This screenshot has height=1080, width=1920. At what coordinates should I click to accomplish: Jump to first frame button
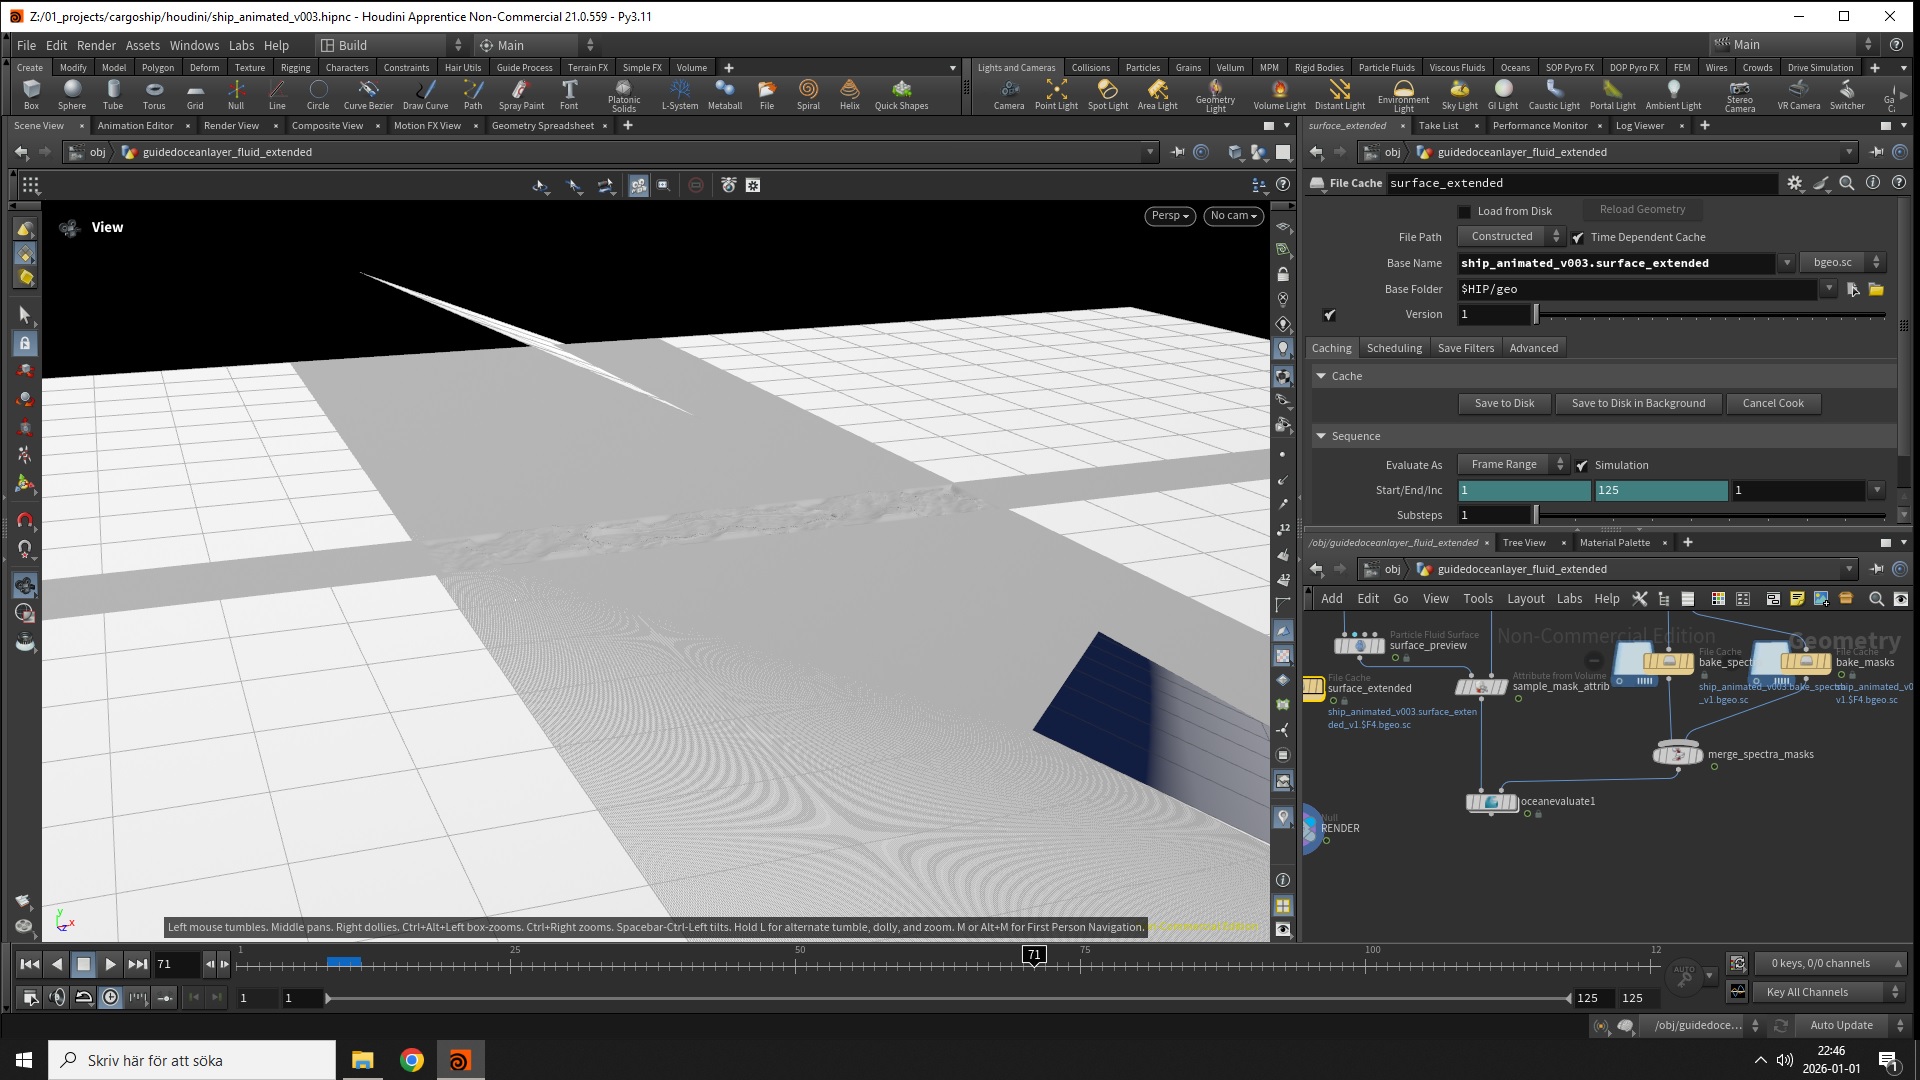[x=30, y=964]
